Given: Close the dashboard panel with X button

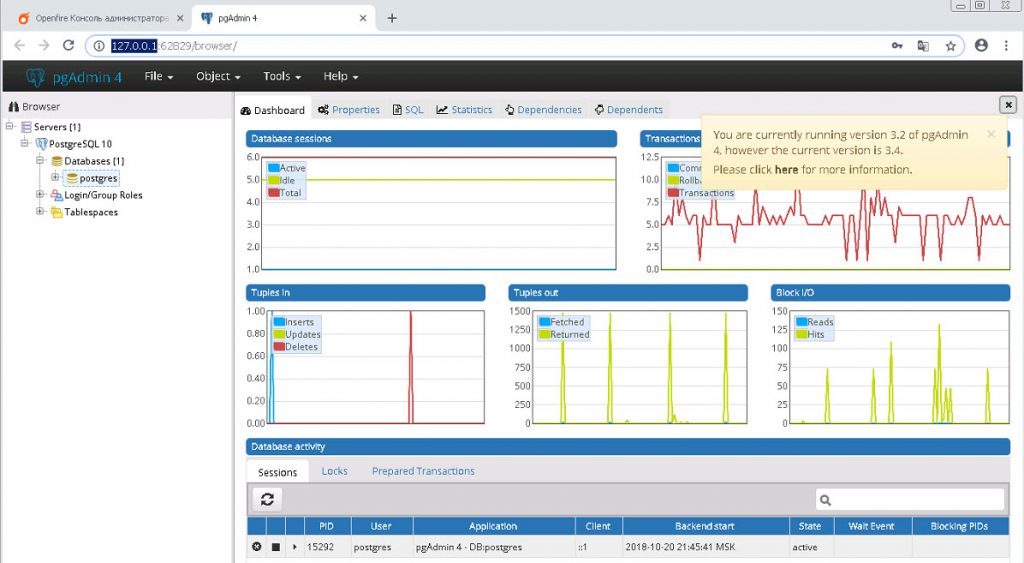Looking at the screenshot, I should point(1008,105).
